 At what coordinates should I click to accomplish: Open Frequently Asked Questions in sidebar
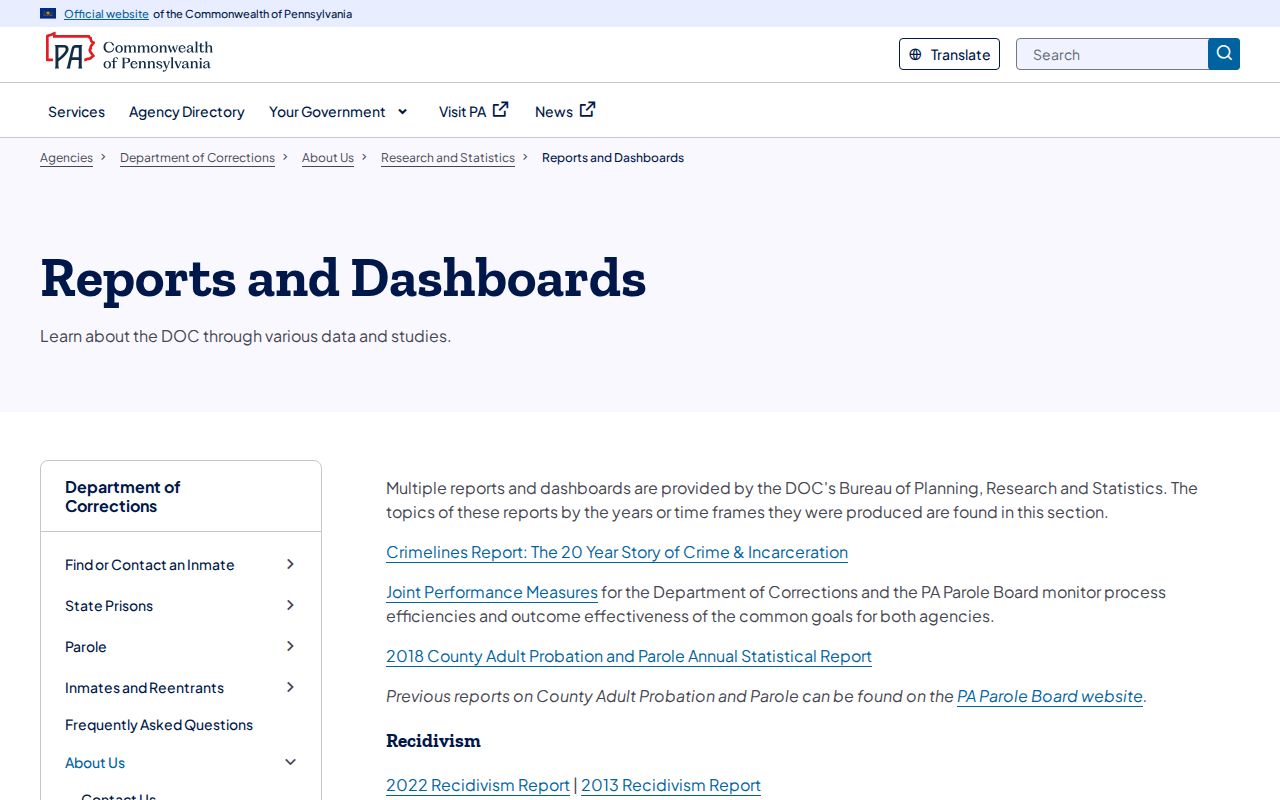159,725
